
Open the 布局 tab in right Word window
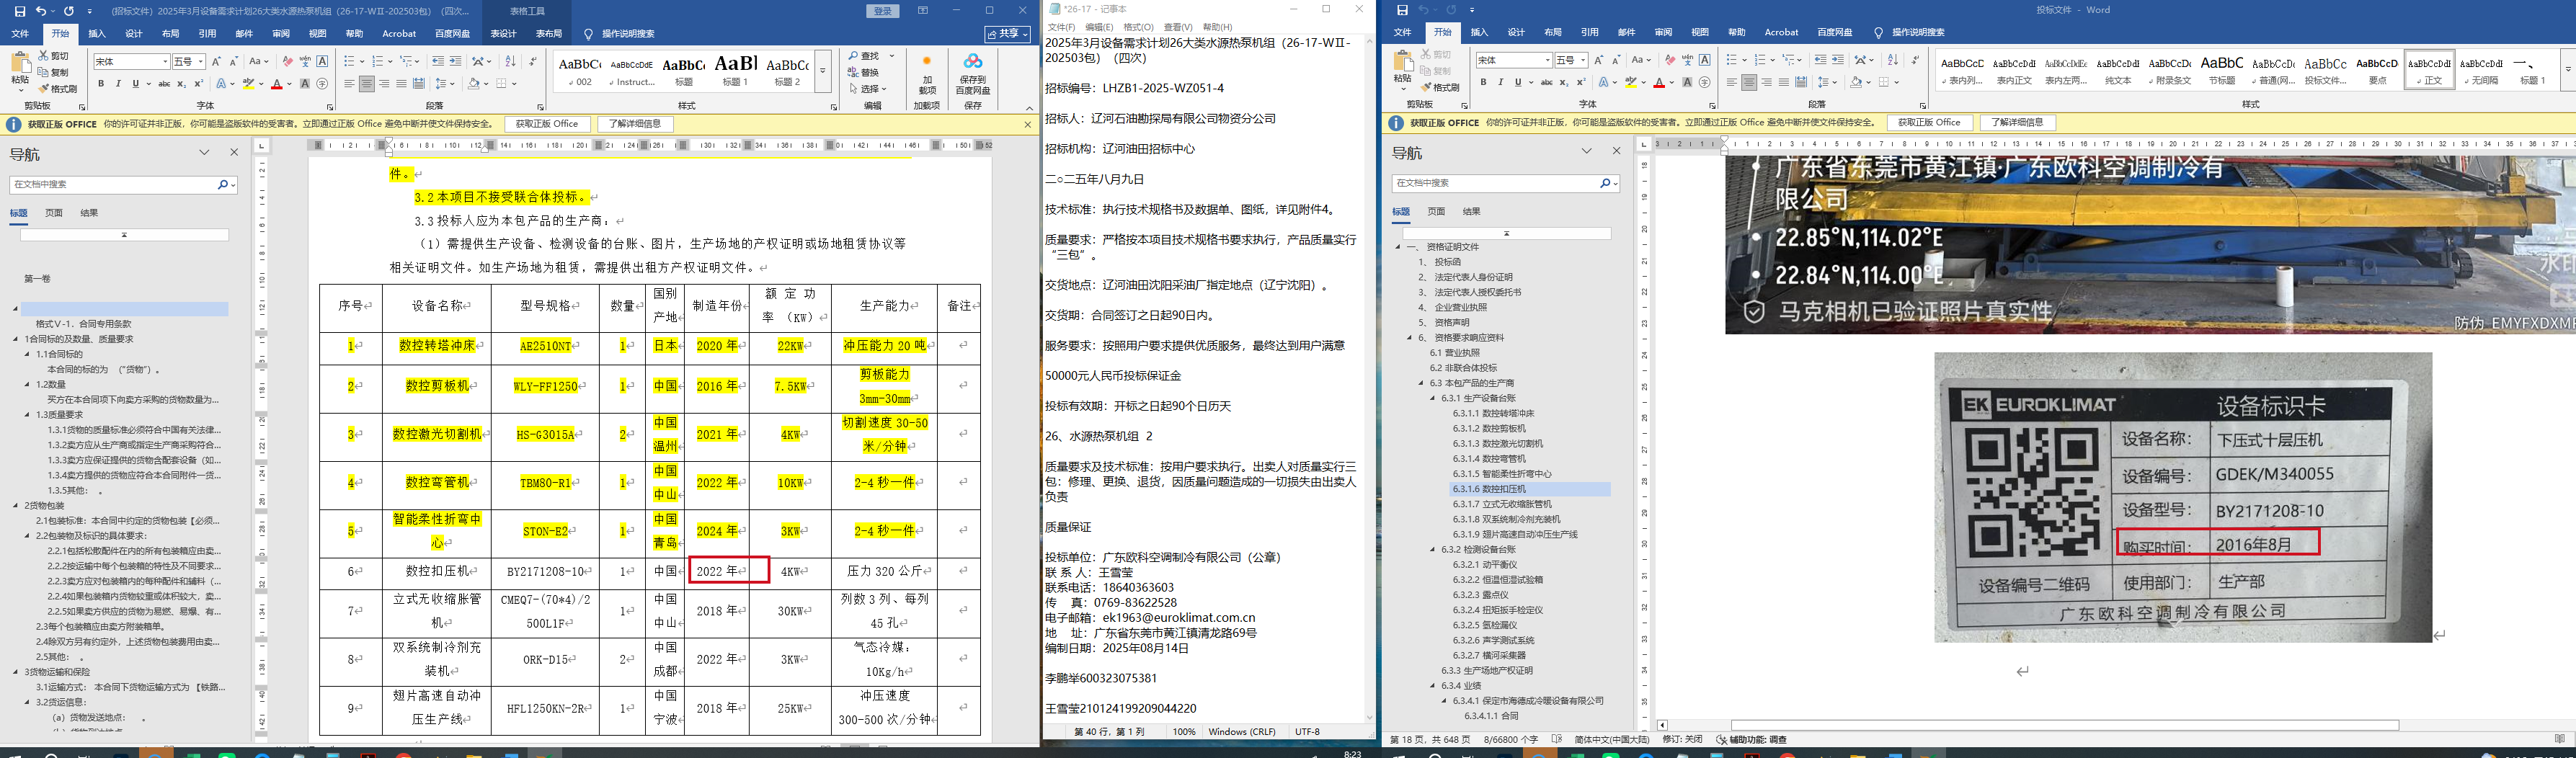pyautogui.click(x=1553, y=33)
